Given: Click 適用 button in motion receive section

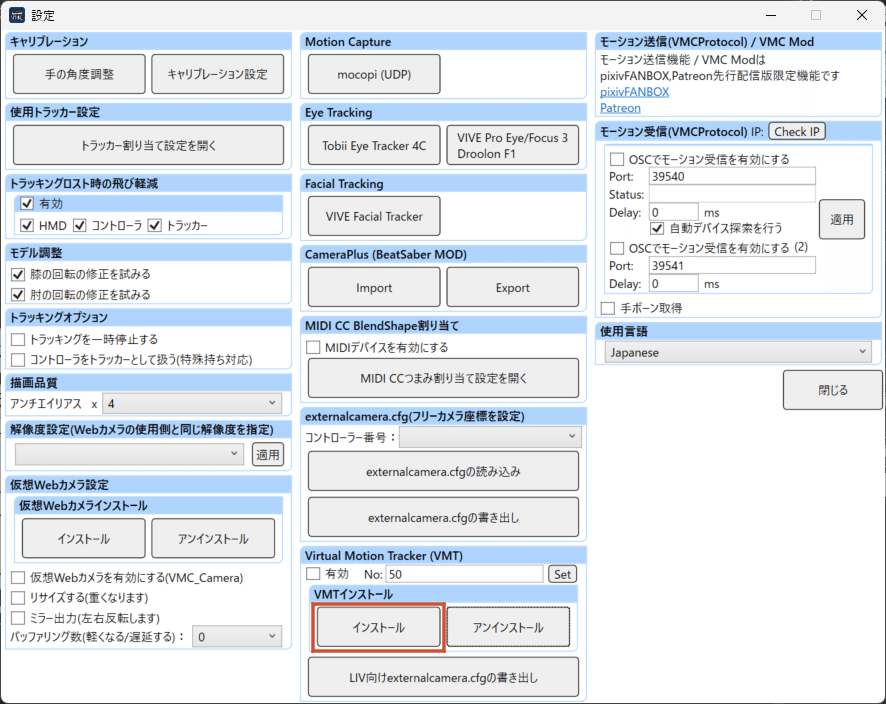Looking at the screenshot, I should pos(841,219).
